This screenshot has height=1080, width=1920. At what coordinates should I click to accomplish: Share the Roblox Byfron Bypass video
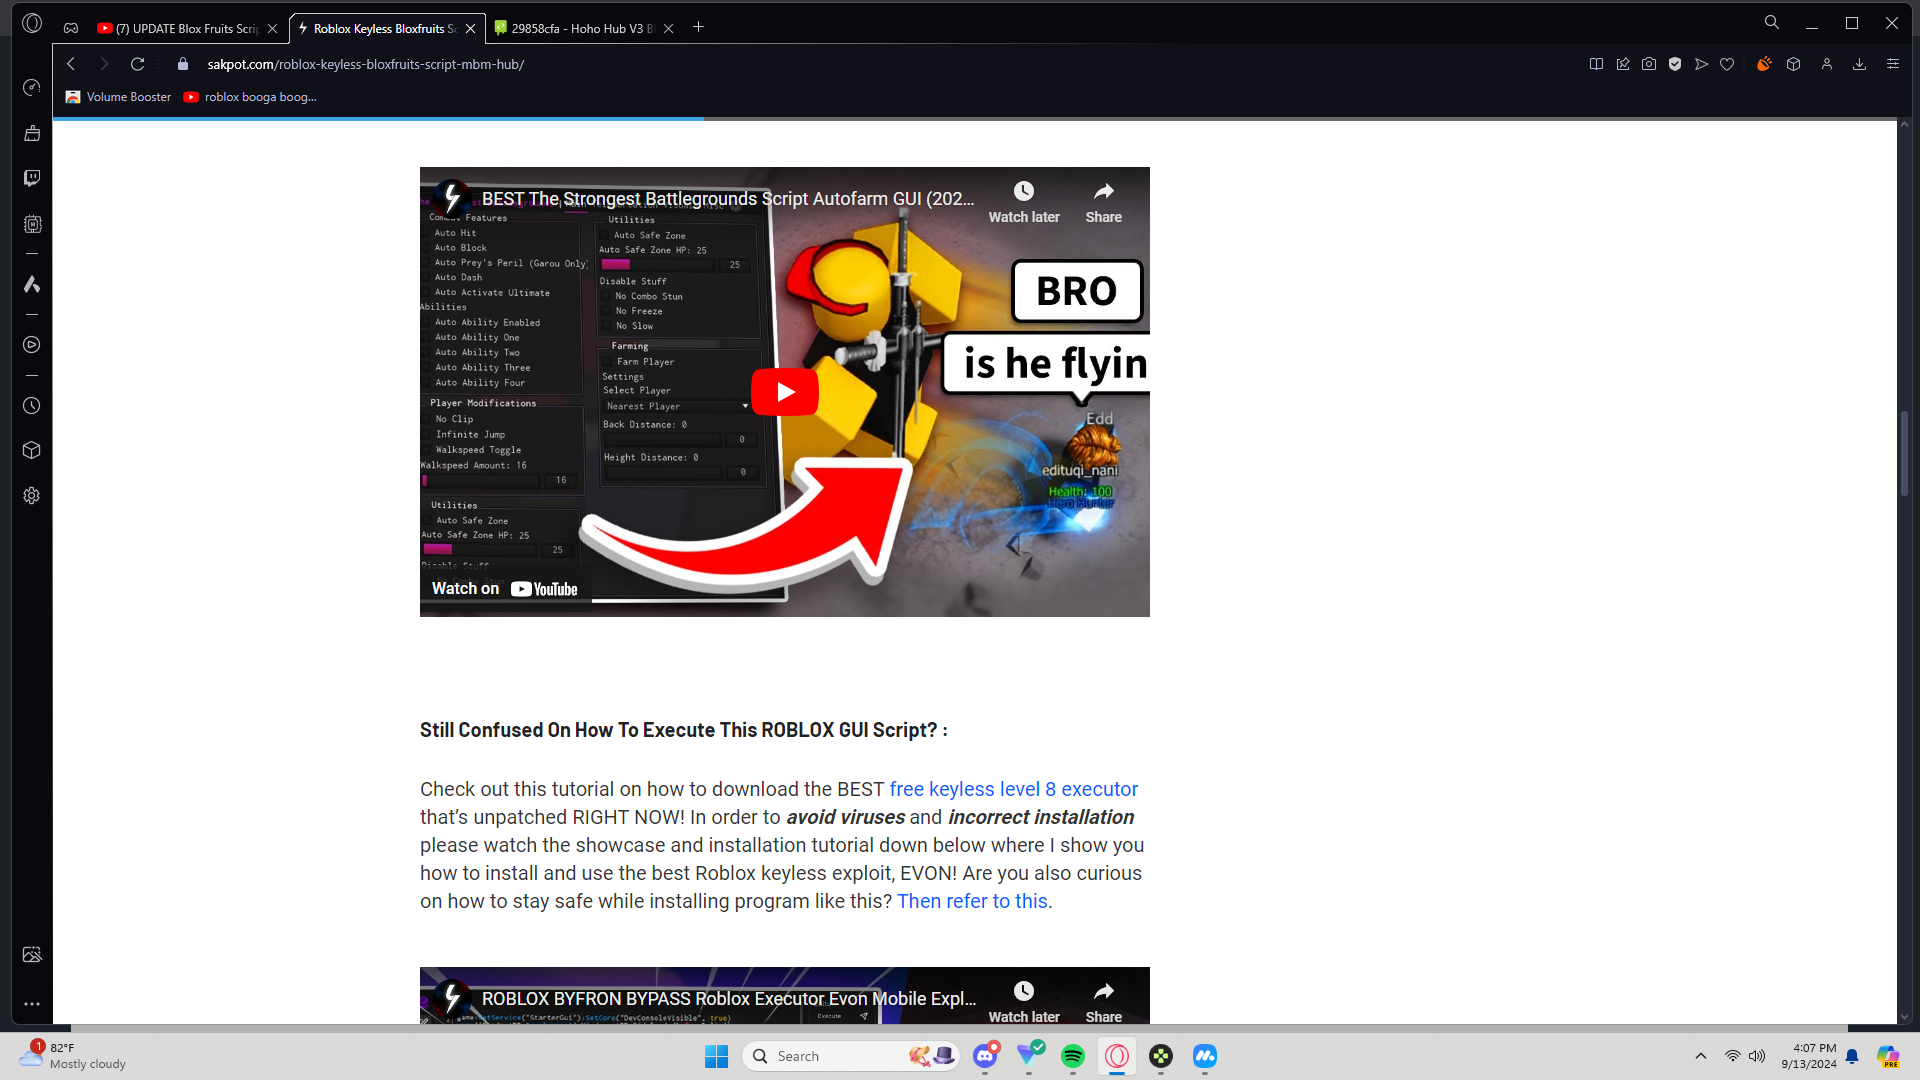1104,1001
